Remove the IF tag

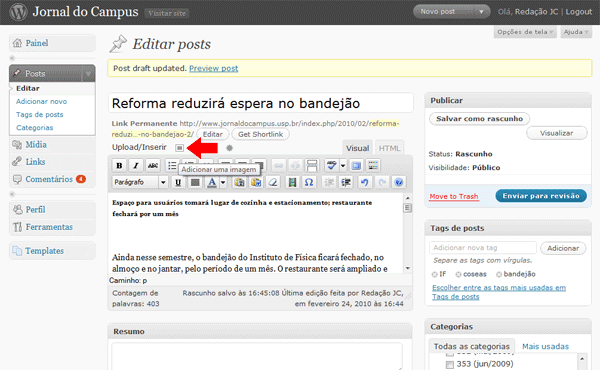(434, 274)
